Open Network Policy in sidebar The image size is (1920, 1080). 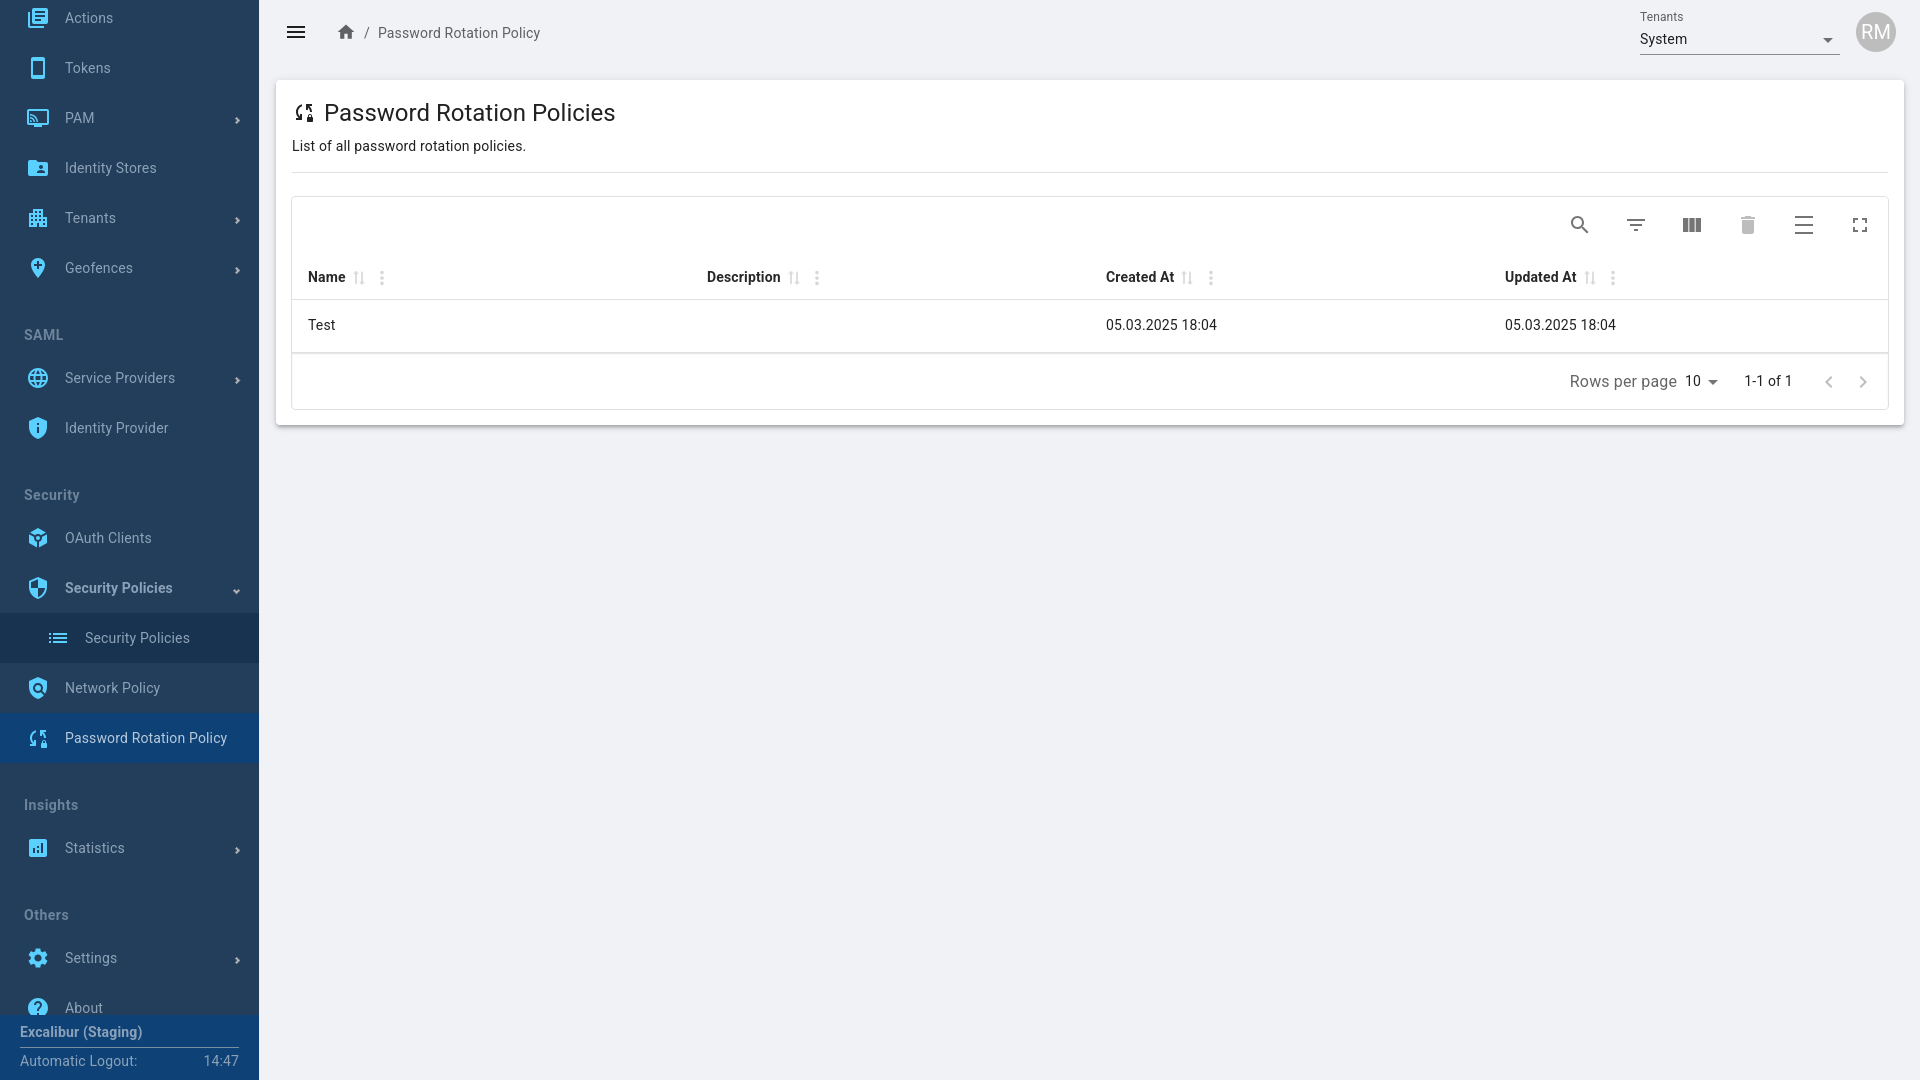pos(112,688)
